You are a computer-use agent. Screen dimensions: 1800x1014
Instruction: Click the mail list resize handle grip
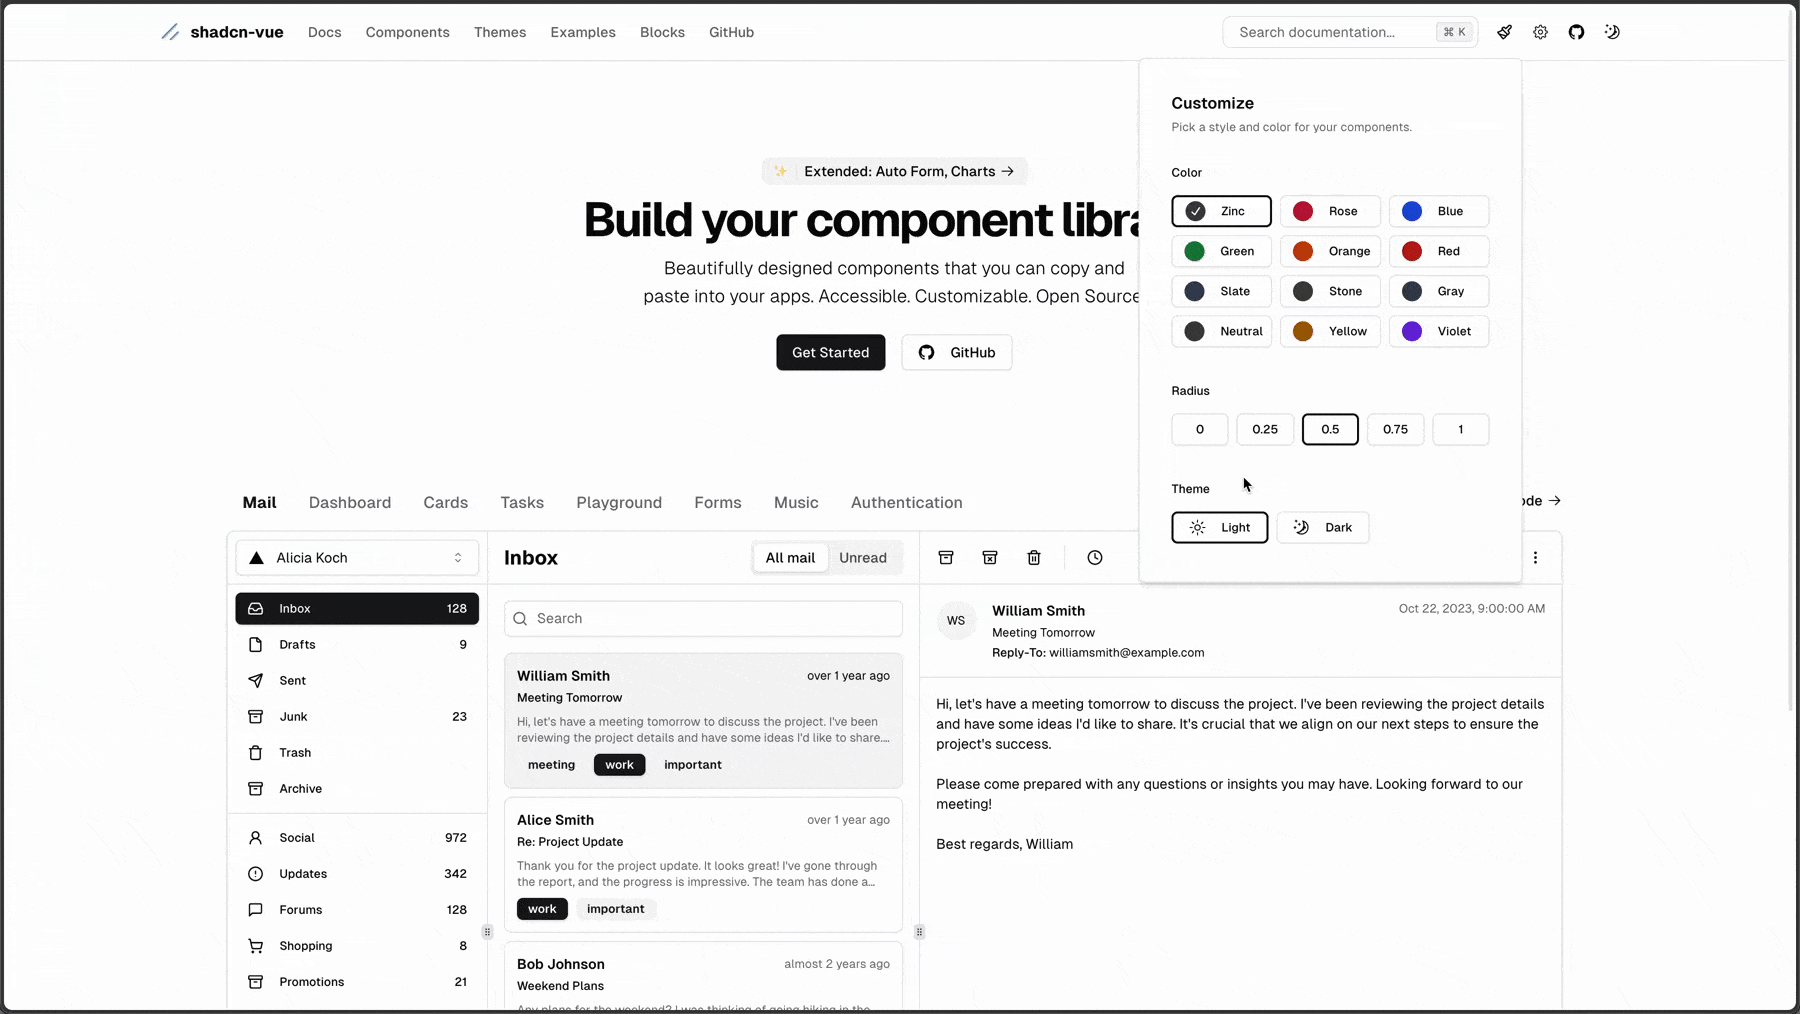pyautogui.click(x=919, y=931)
